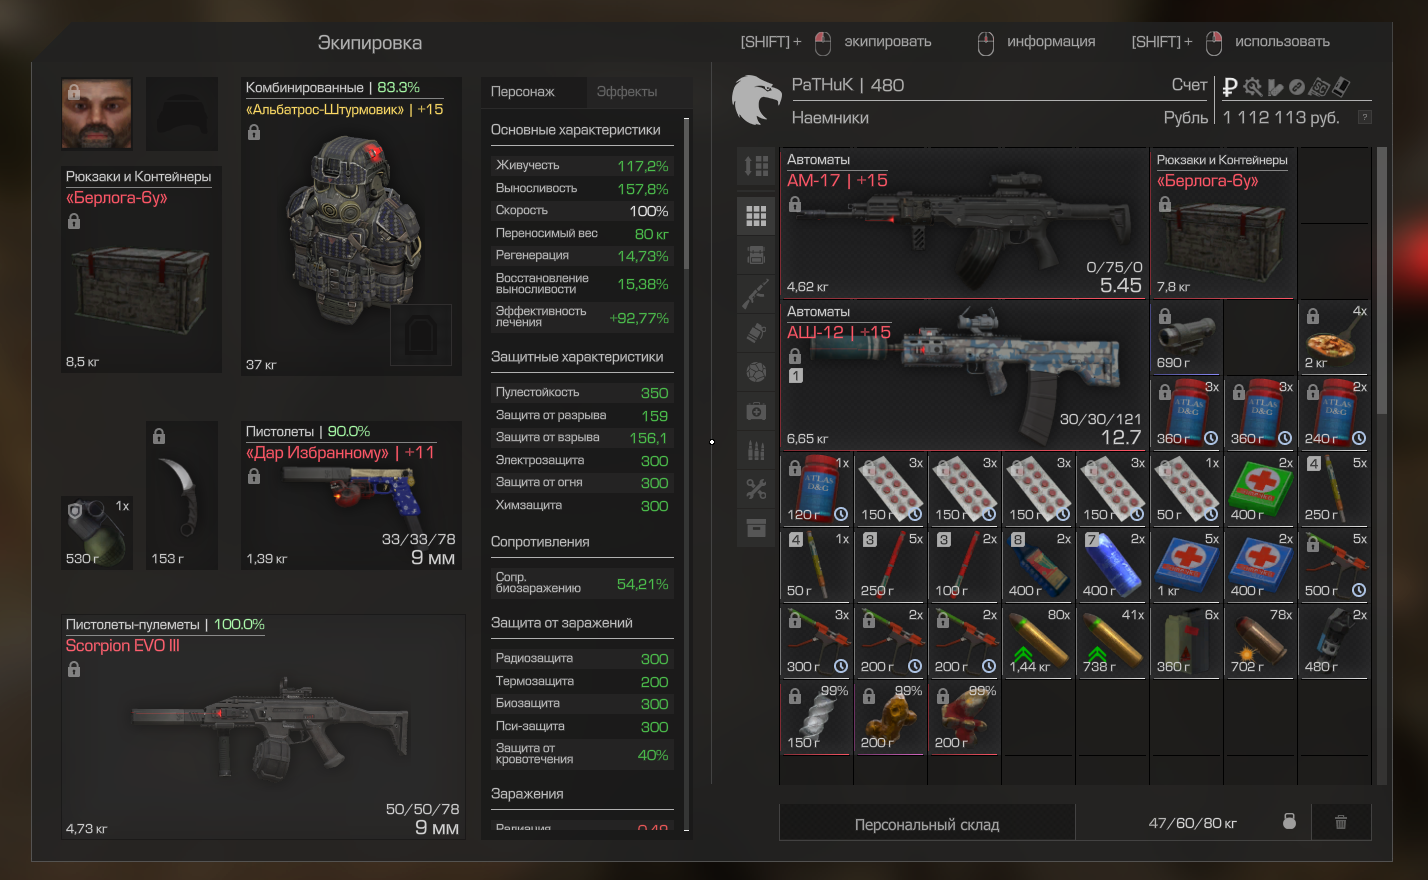The image size is (1428, 880).
Task: Click the empty helmet slot
Action: tap(182, 113)
